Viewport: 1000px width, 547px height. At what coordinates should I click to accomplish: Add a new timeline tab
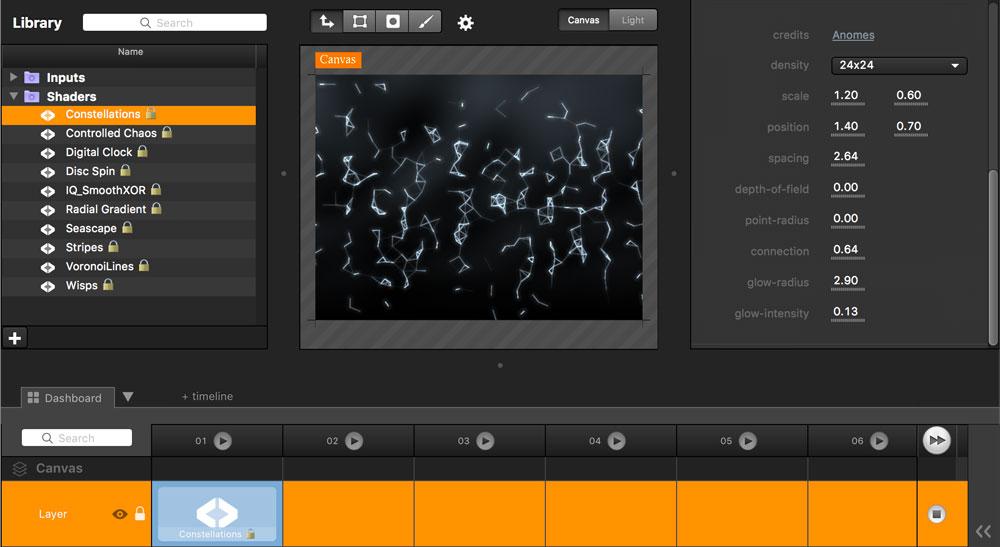point(207,397)
